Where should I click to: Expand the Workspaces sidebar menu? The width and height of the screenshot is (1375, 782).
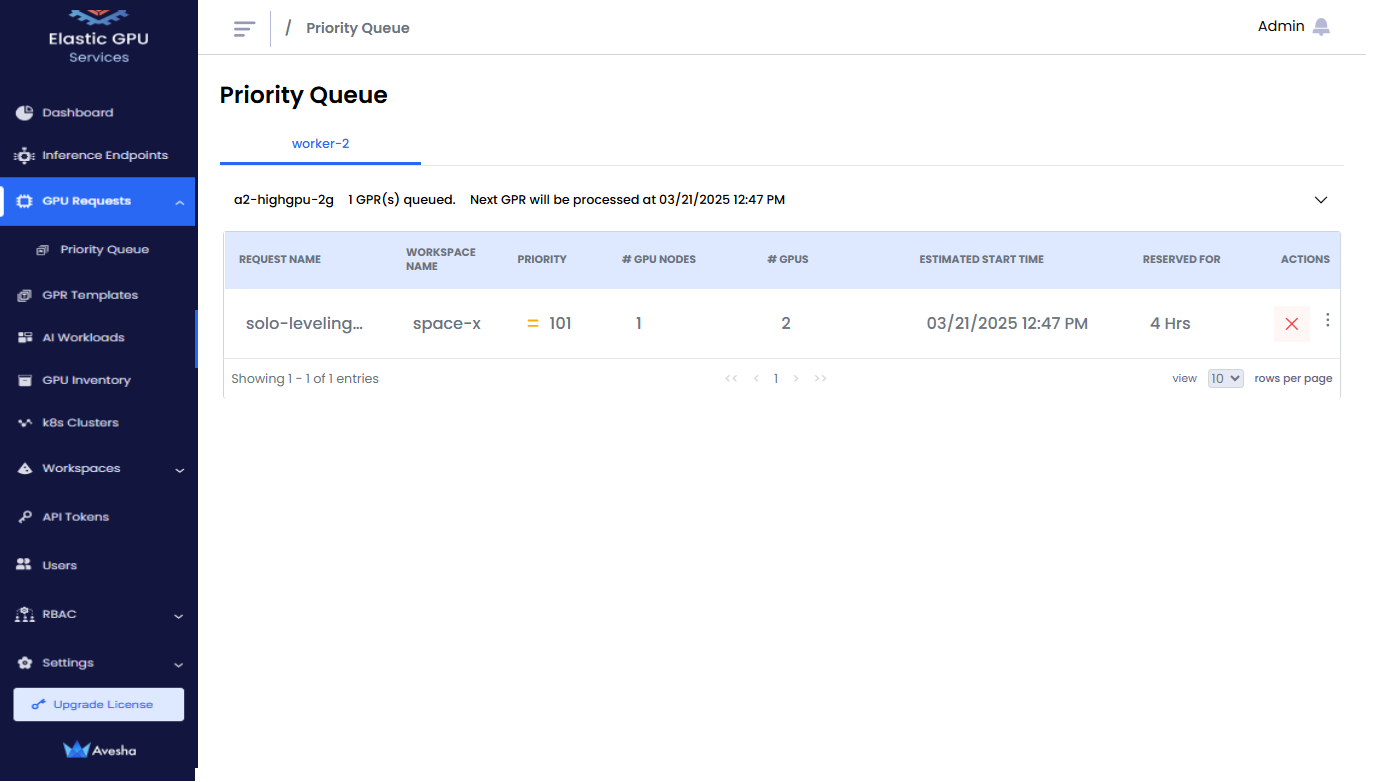[x=179, y=469]
